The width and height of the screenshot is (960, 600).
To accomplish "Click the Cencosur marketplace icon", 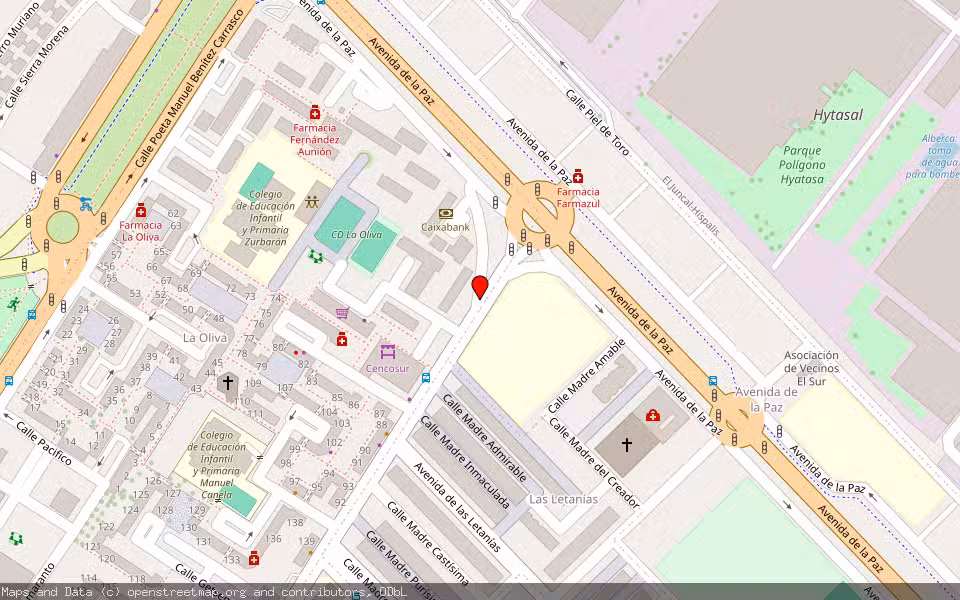I will click(388, 351).
